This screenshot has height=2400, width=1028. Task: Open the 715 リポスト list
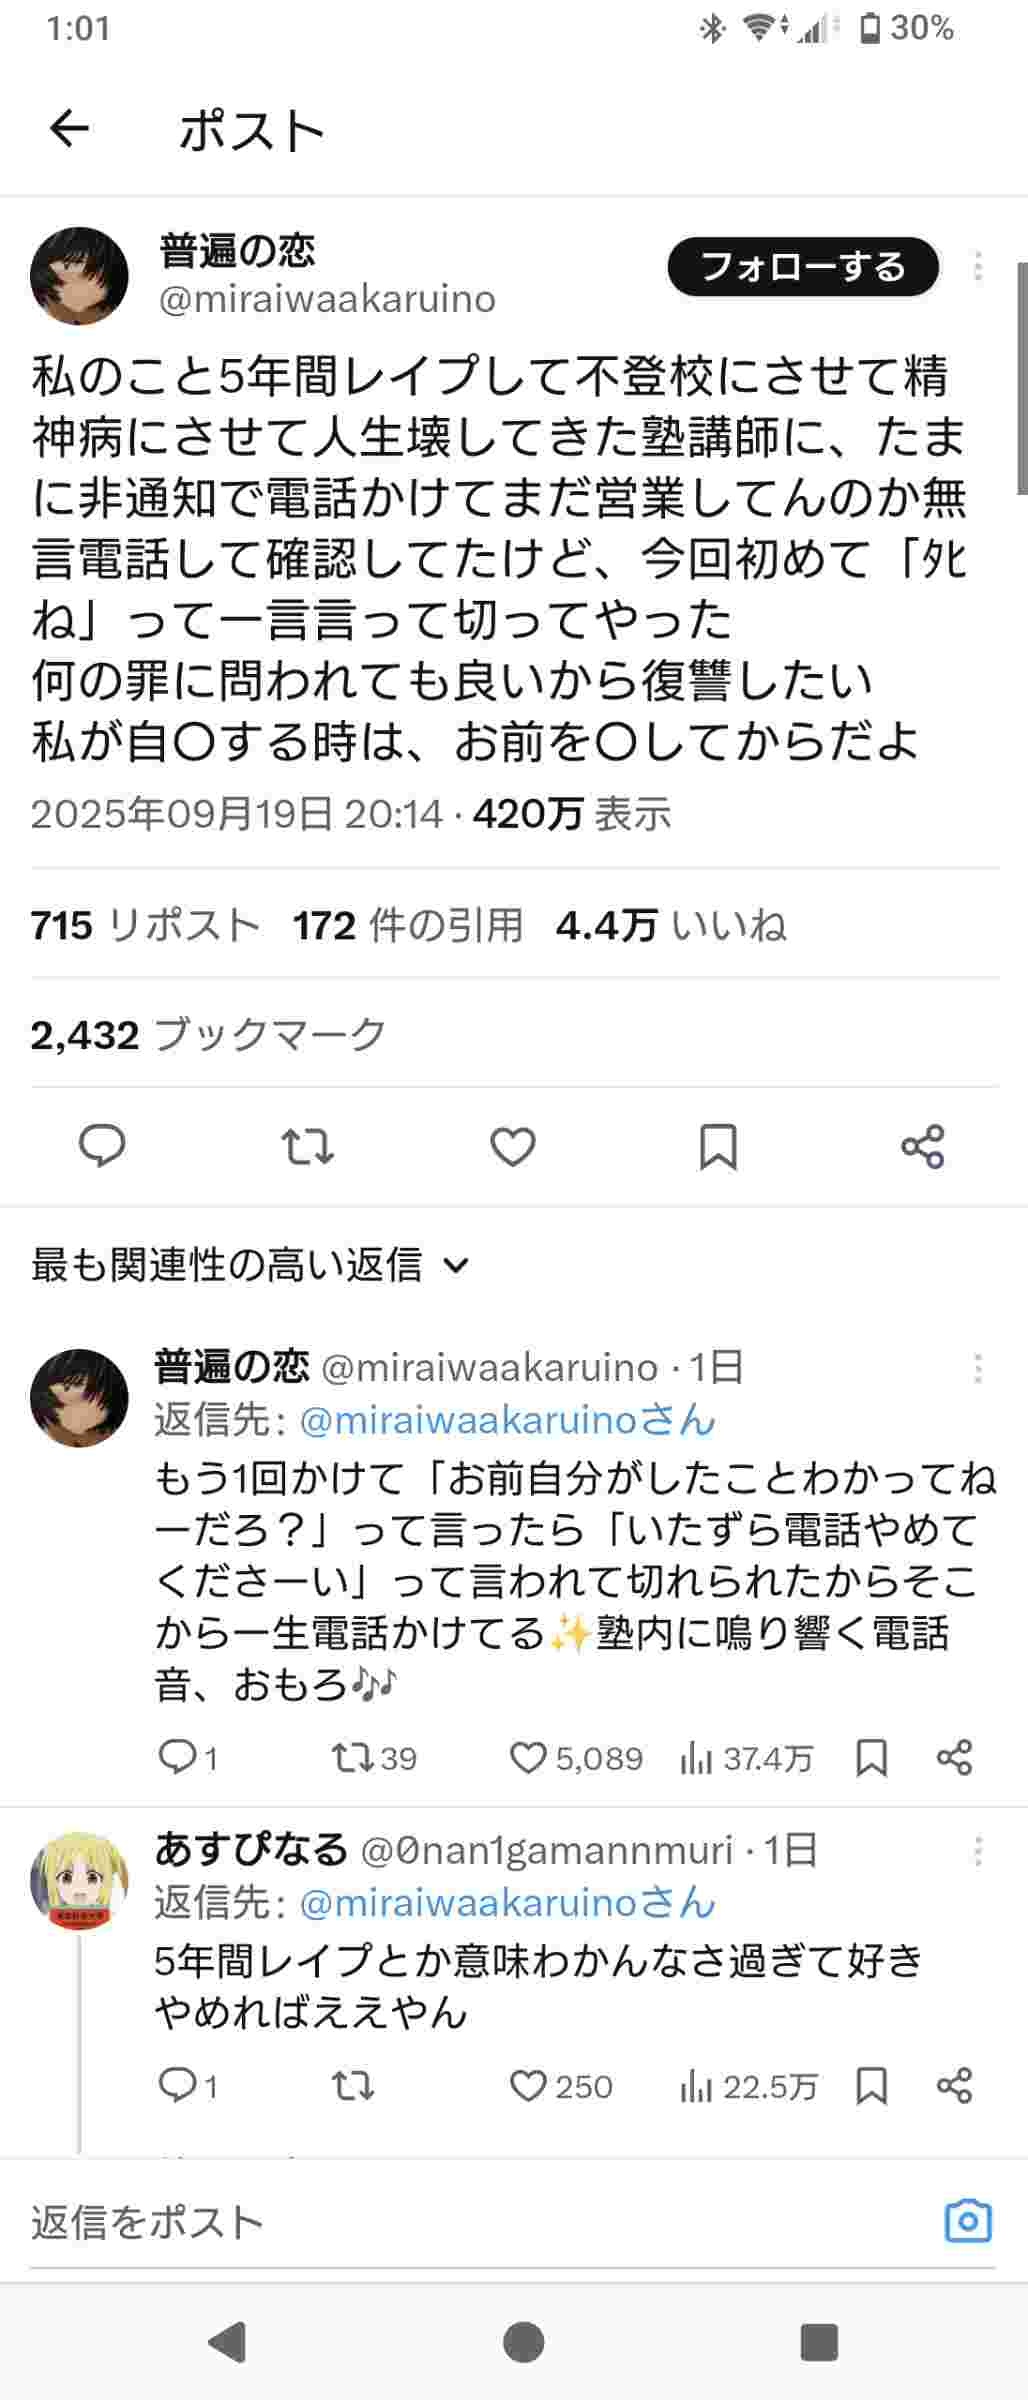pos(145,926)
